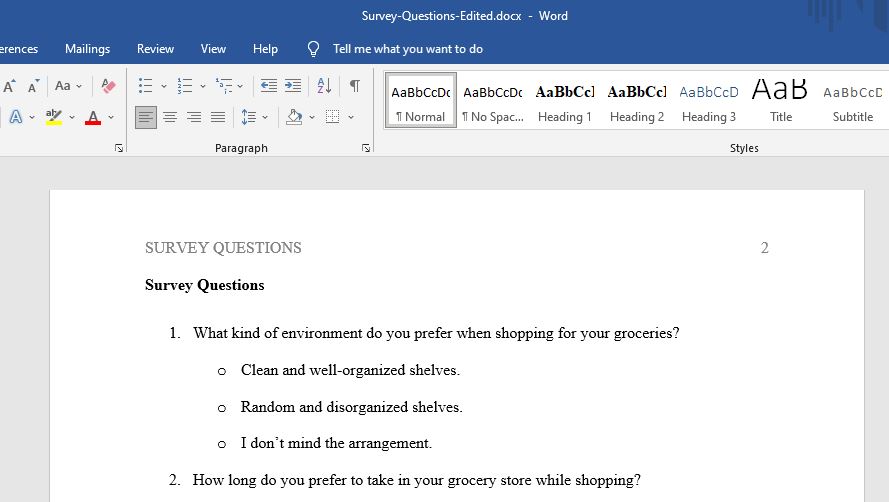889x502 pixels.
Task: Apply yellow text highlight color
Action: point(54,117)
